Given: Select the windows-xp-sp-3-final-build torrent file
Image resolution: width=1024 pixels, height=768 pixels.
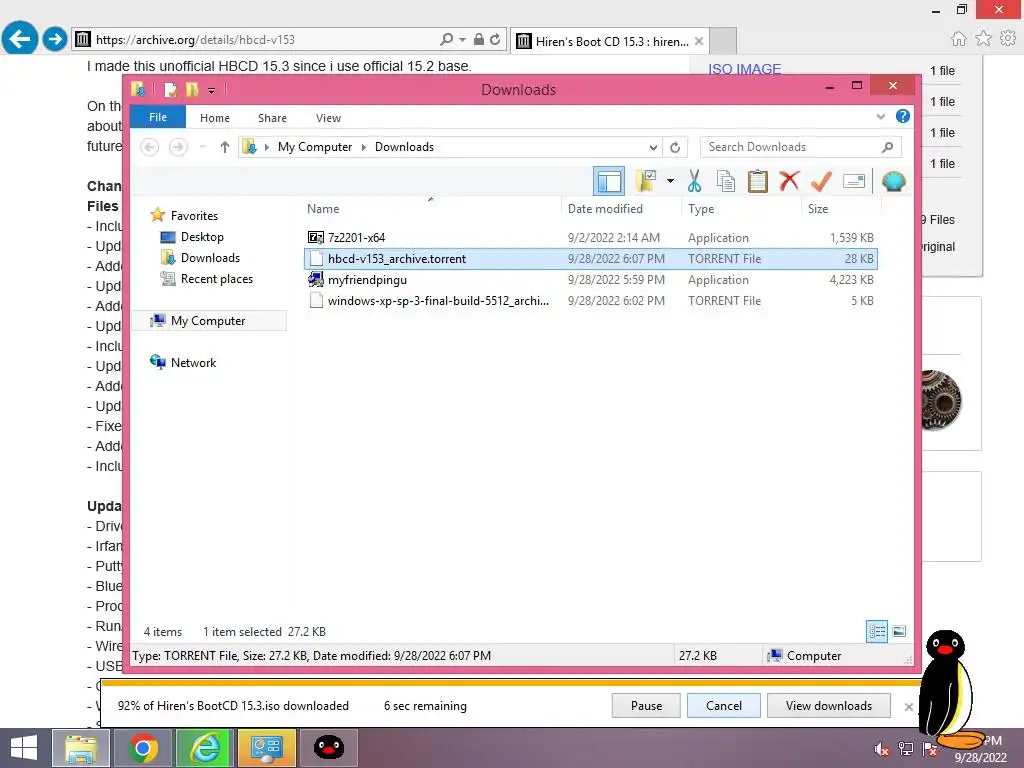Looking at the screenshot, I should click(591, 300).
